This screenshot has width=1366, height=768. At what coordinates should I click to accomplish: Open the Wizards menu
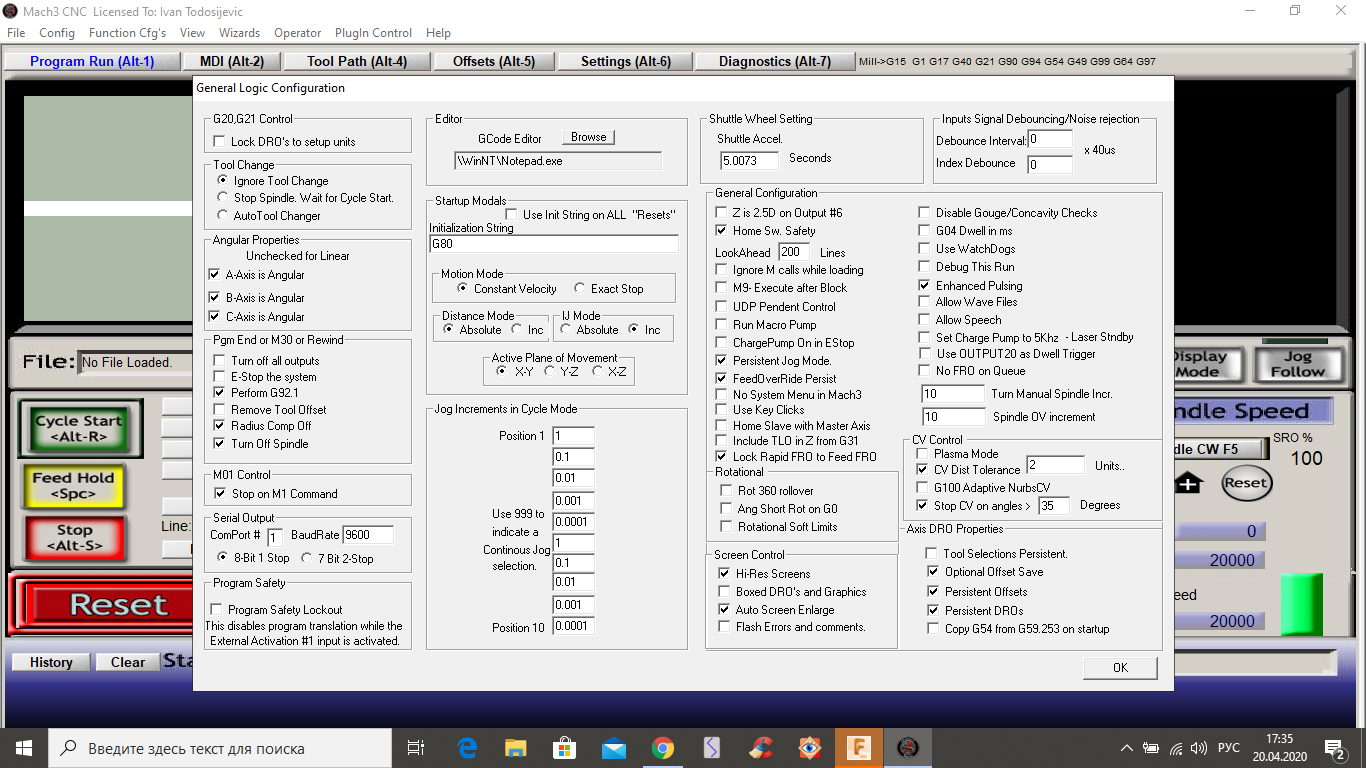[x=239, y=33]
